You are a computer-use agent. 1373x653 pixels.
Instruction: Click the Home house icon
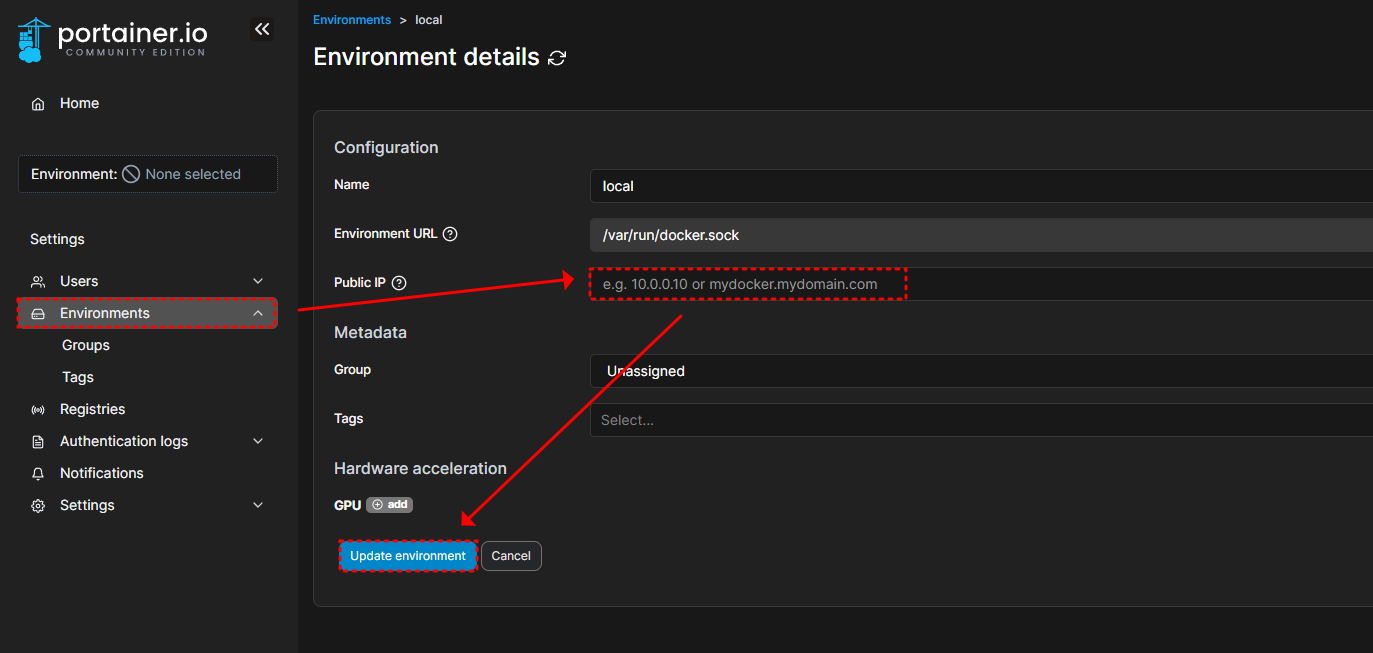(x=38, y=104)
